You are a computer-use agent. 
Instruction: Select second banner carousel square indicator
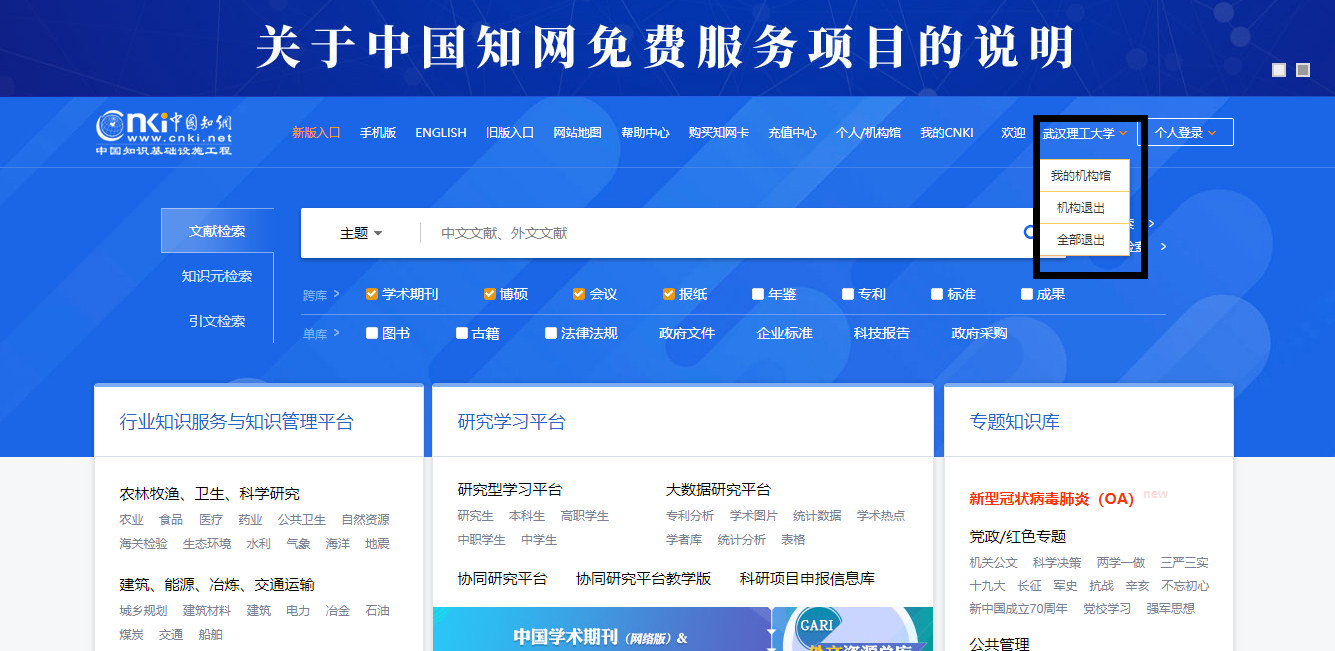point(1303,70)
